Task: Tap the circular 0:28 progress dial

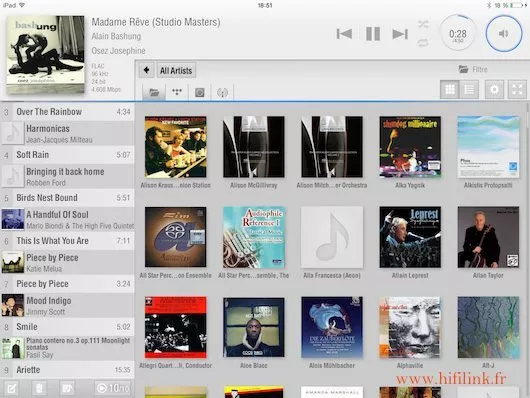Action: (x=458, y=33)
